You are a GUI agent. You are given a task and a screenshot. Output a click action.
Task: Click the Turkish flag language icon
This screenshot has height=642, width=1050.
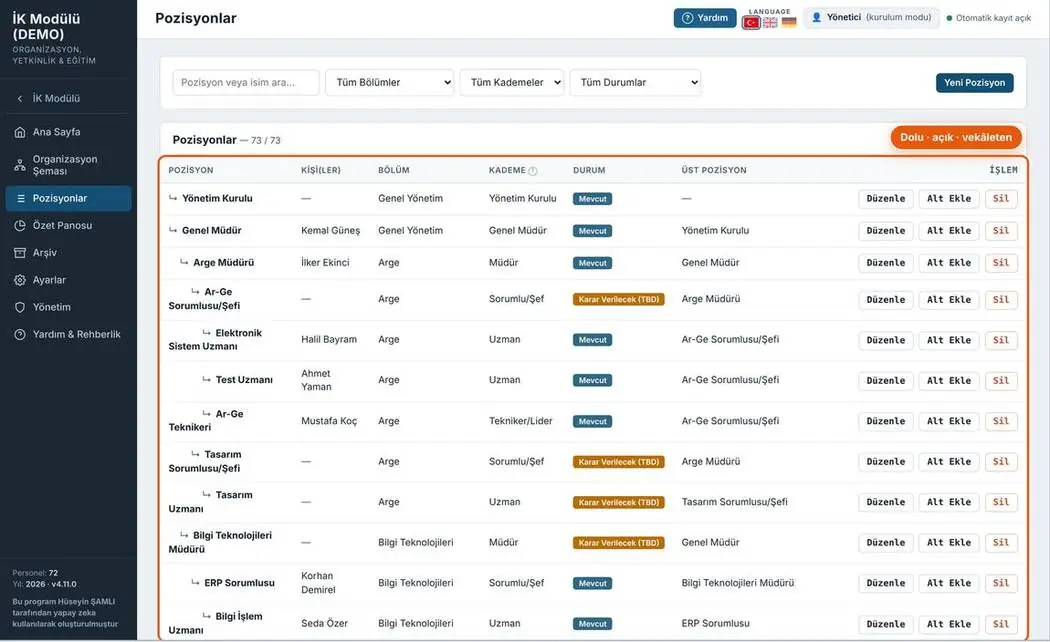coord(751,23)
